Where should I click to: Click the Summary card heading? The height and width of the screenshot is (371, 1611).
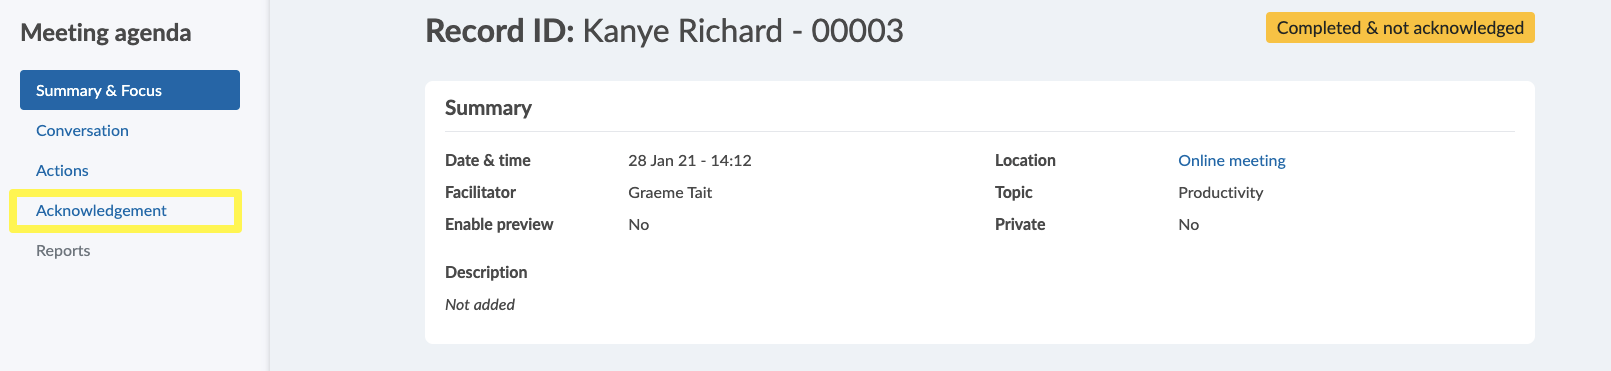pyautogui.click(x=488, y=108)
